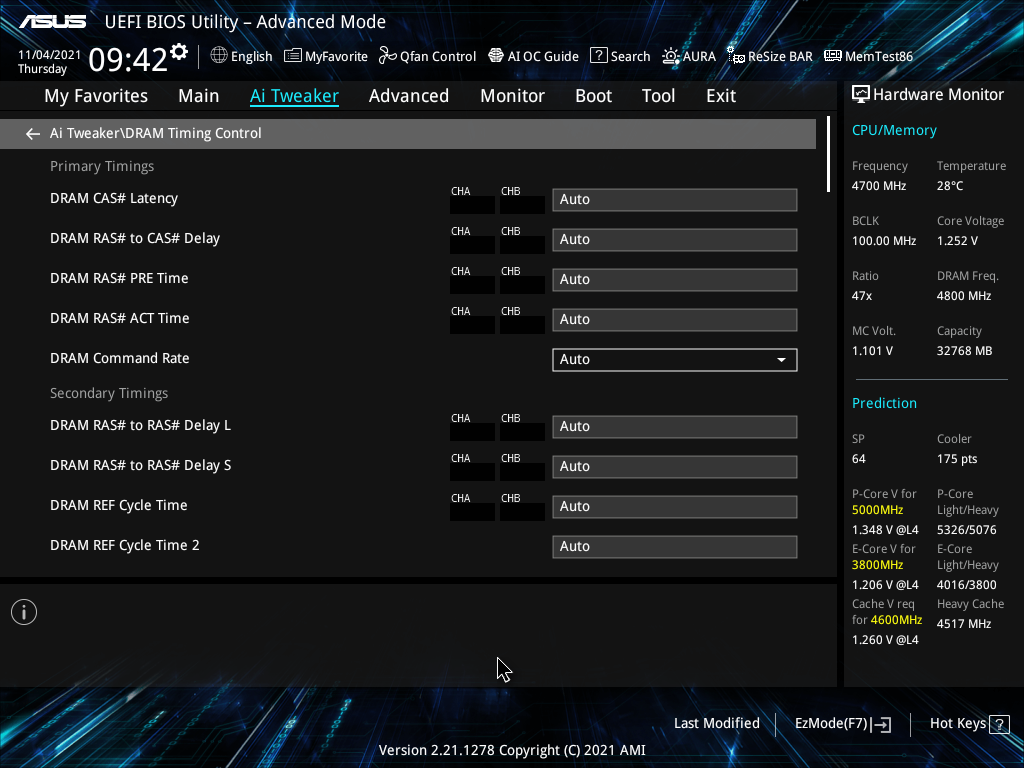
Task: Click Hot Keys text button
Action: point(958,724)
